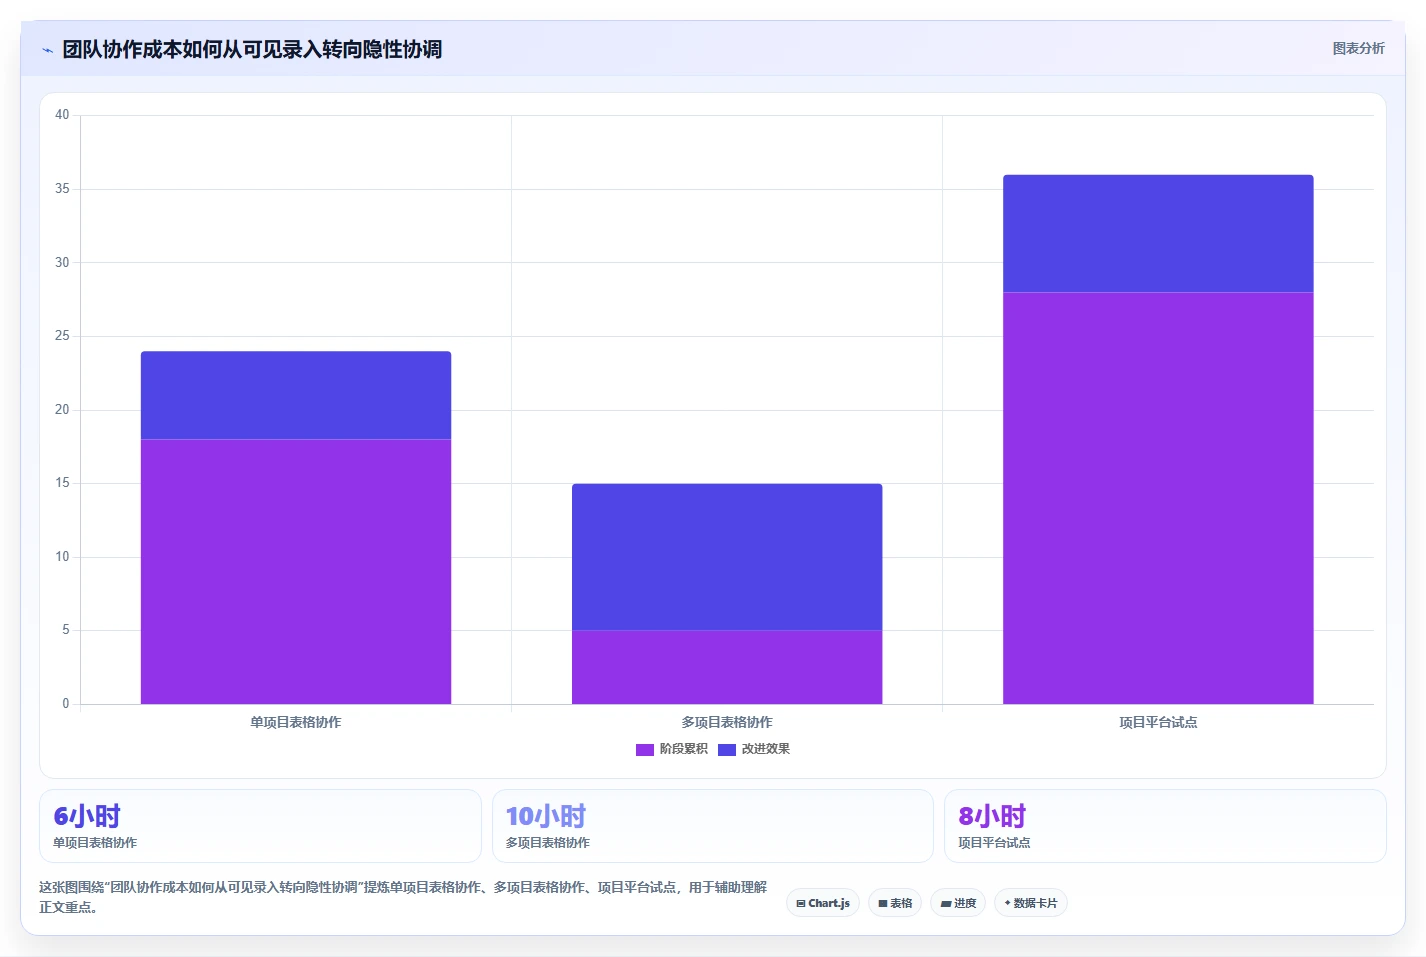Select the blue 改进效果 bar for 项目平台试点
The height and width of the screenshot is (957, 1426).
pyautogui.click(x=1158, y=234)
